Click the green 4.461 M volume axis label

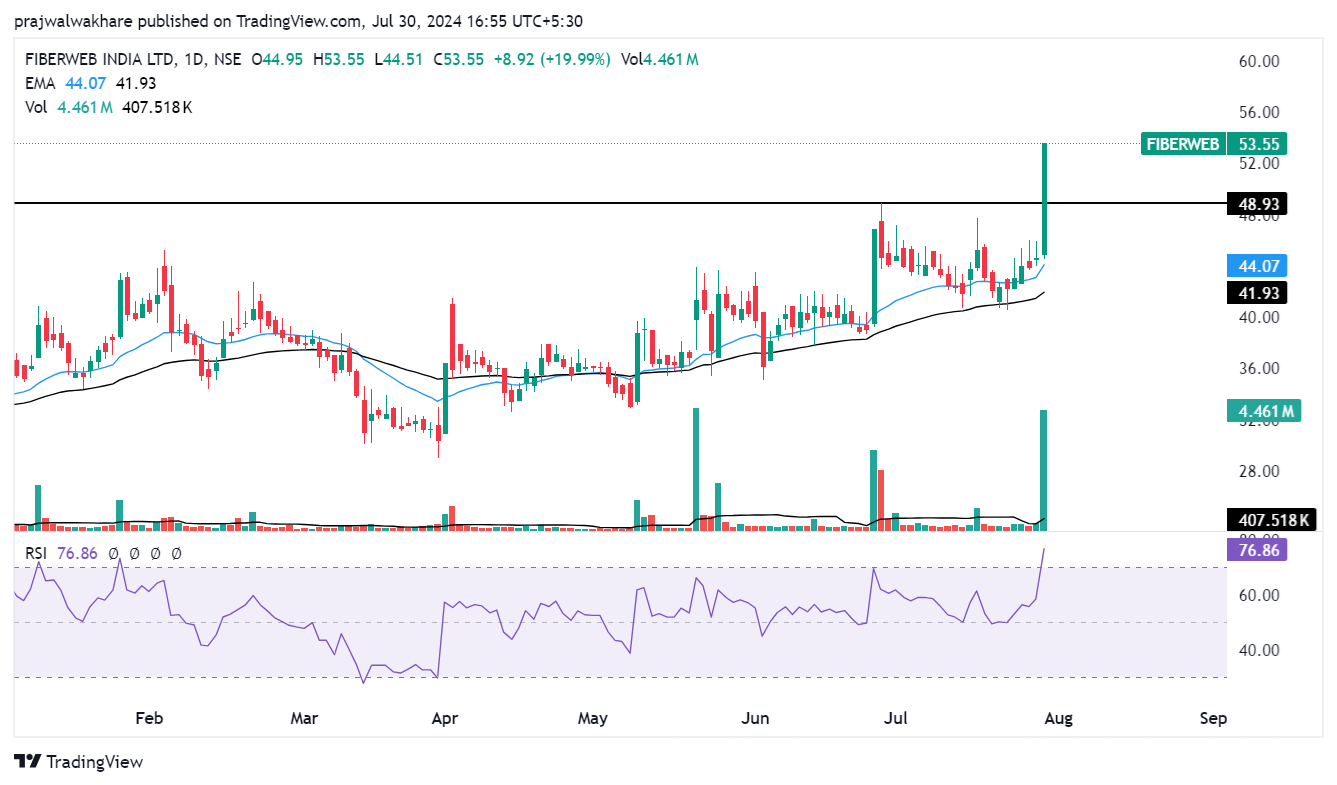point(1263,411)
